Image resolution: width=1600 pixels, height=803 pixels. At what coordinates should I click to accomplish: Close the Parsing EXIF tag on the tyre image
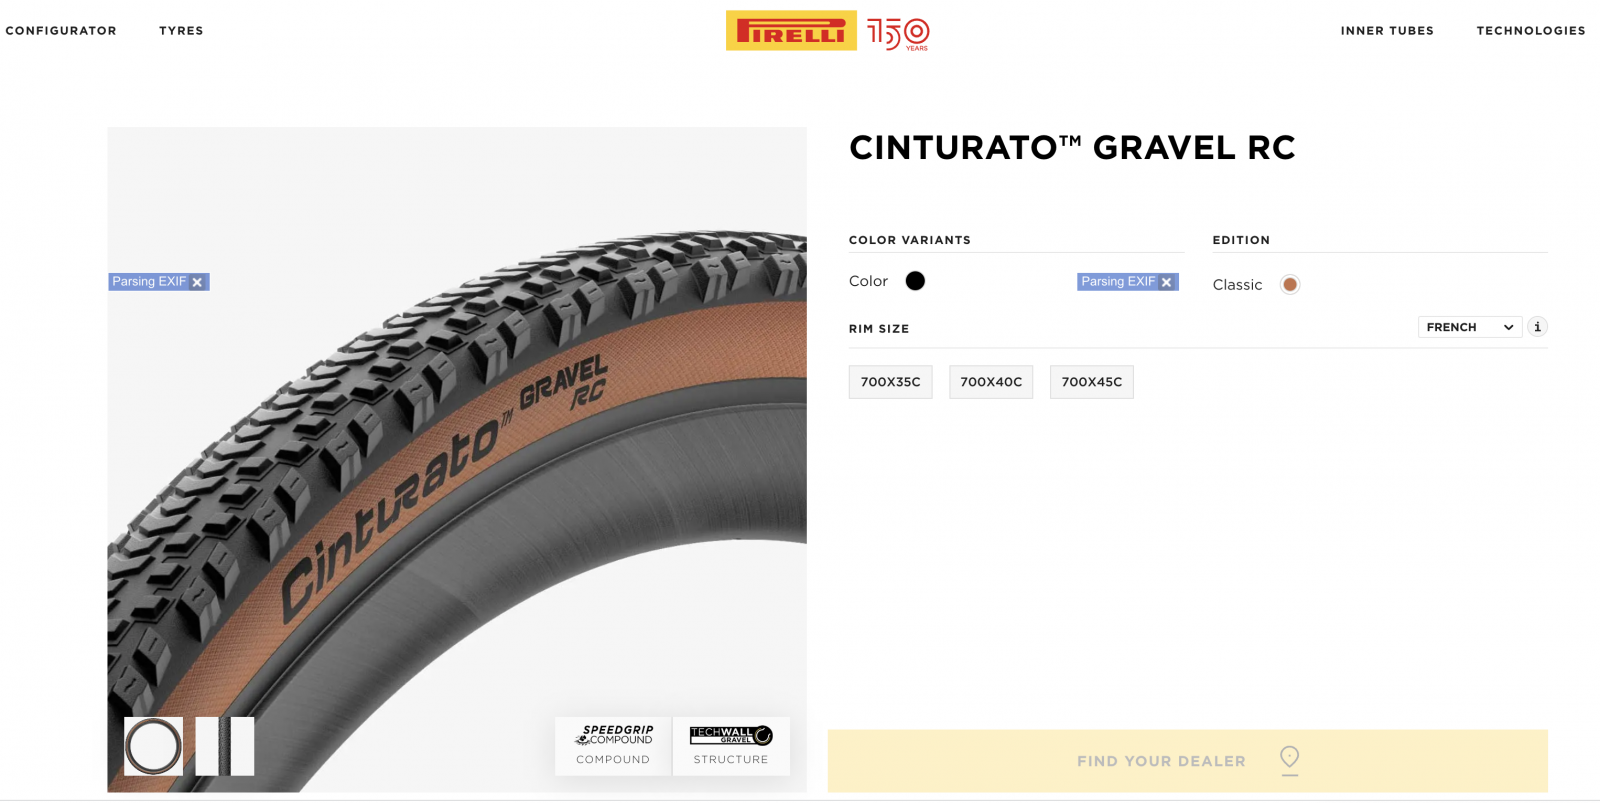coord(197,283)
